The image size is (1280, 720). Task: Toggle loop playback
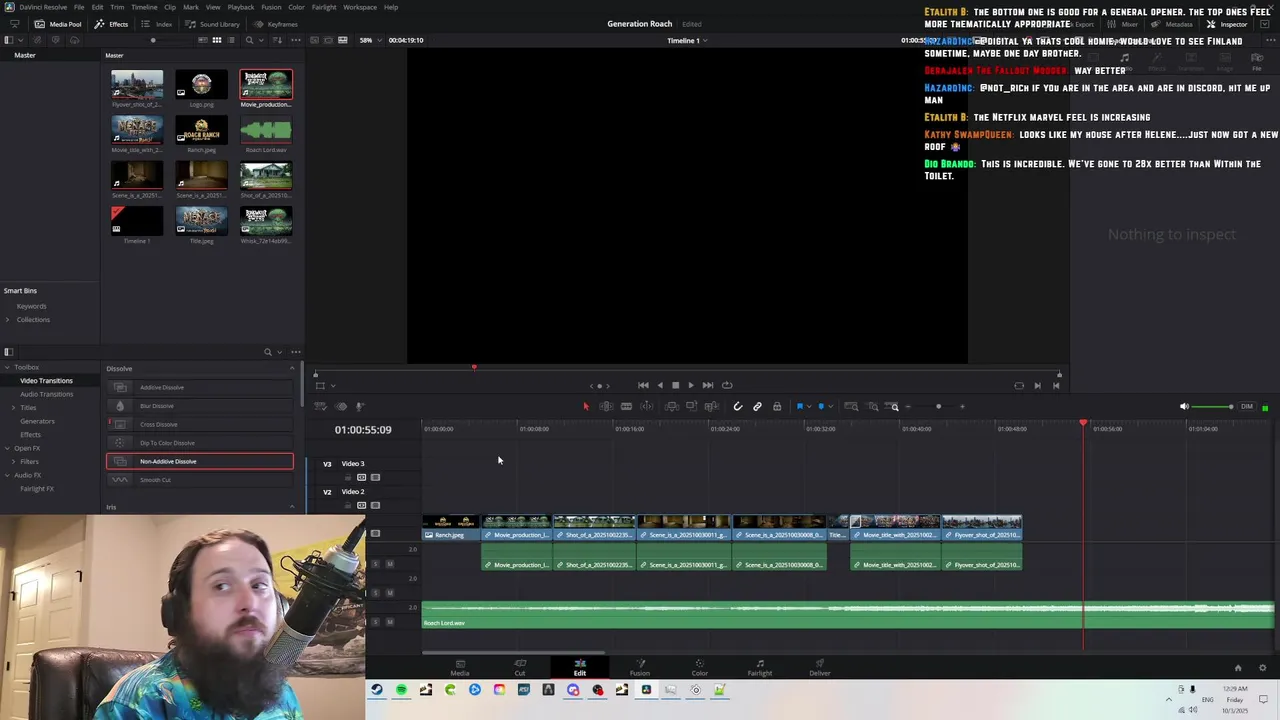tap(727, 385)
